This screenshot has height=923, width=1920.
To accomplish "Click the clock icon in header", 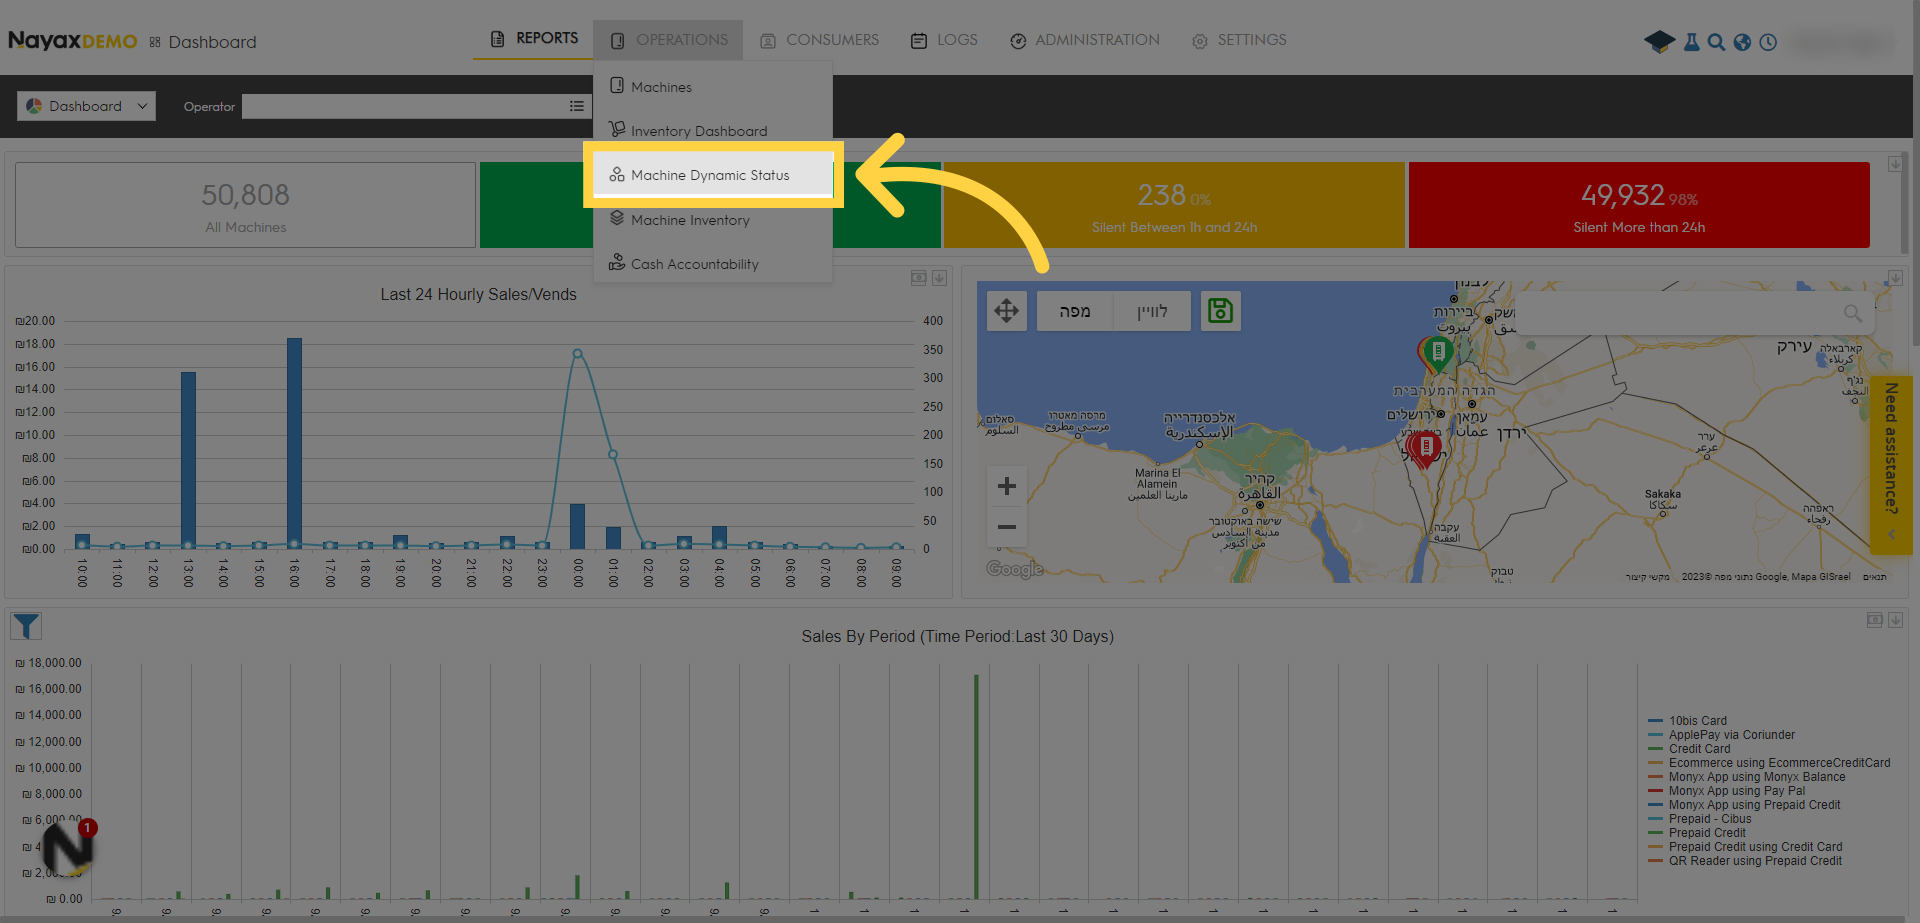I will pyautogui.click(x=1768, y=42).
